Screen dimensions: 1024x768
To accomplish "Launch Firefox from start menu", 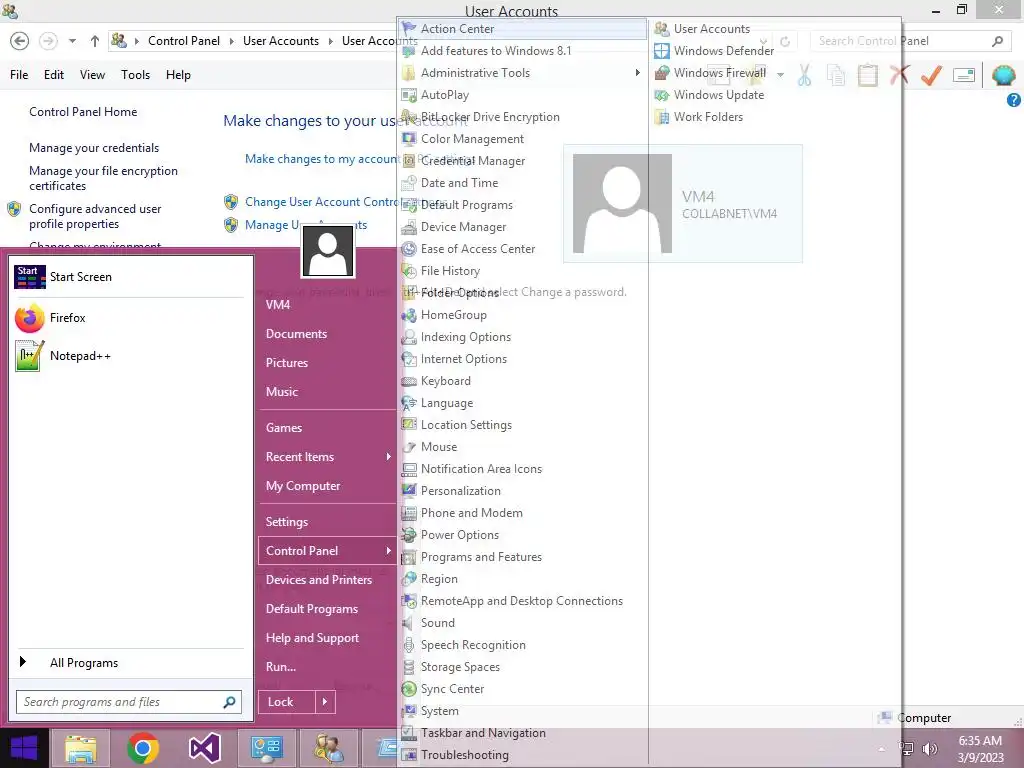I will tap(129, 318).
